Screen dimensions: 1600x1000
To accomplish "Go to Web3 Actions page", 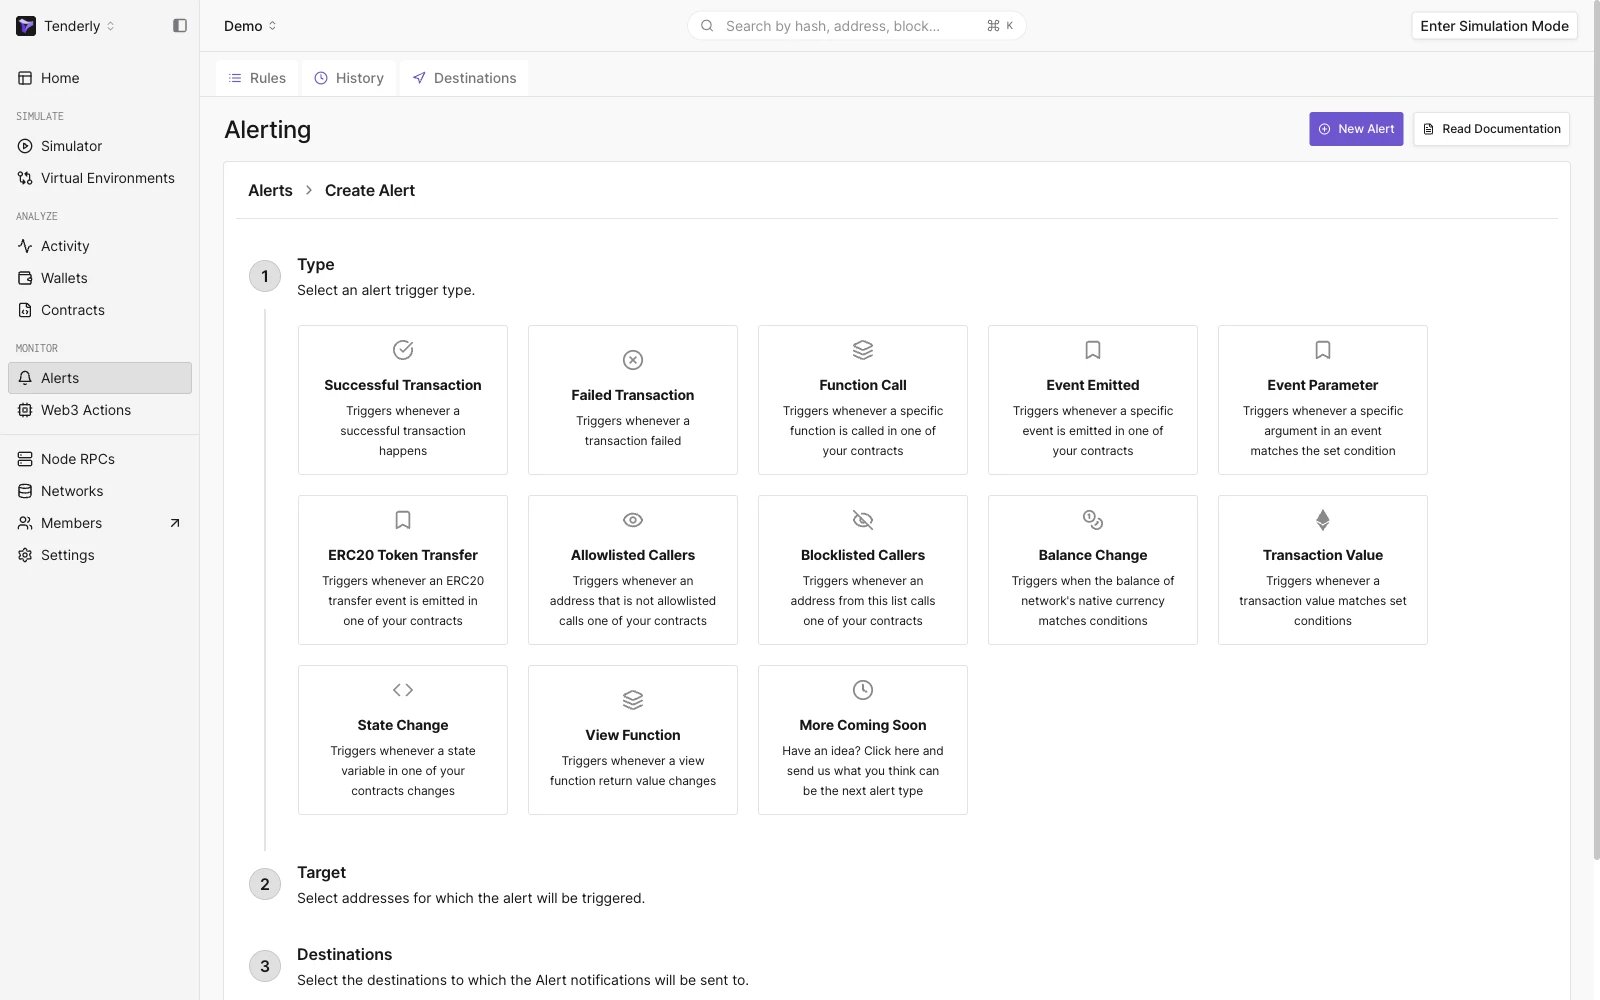I will [100, 410].
